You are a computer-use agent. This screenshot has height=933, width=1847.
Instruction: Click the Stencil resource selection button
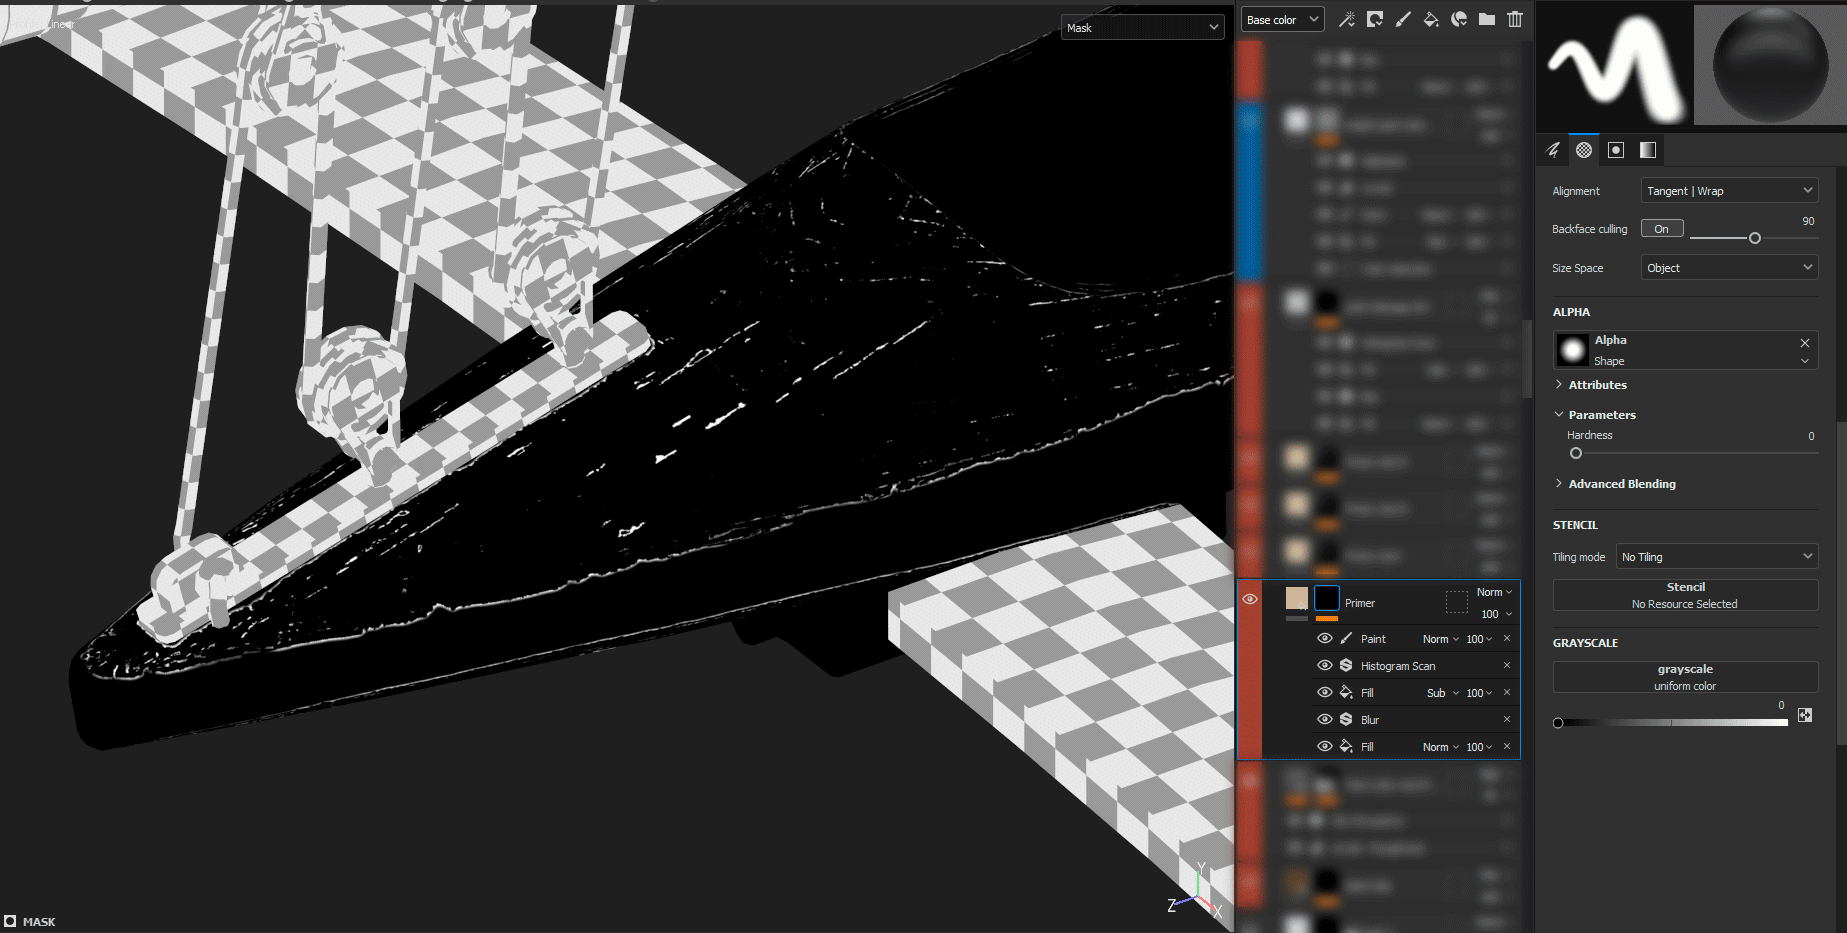click(x=1685, y=595)
